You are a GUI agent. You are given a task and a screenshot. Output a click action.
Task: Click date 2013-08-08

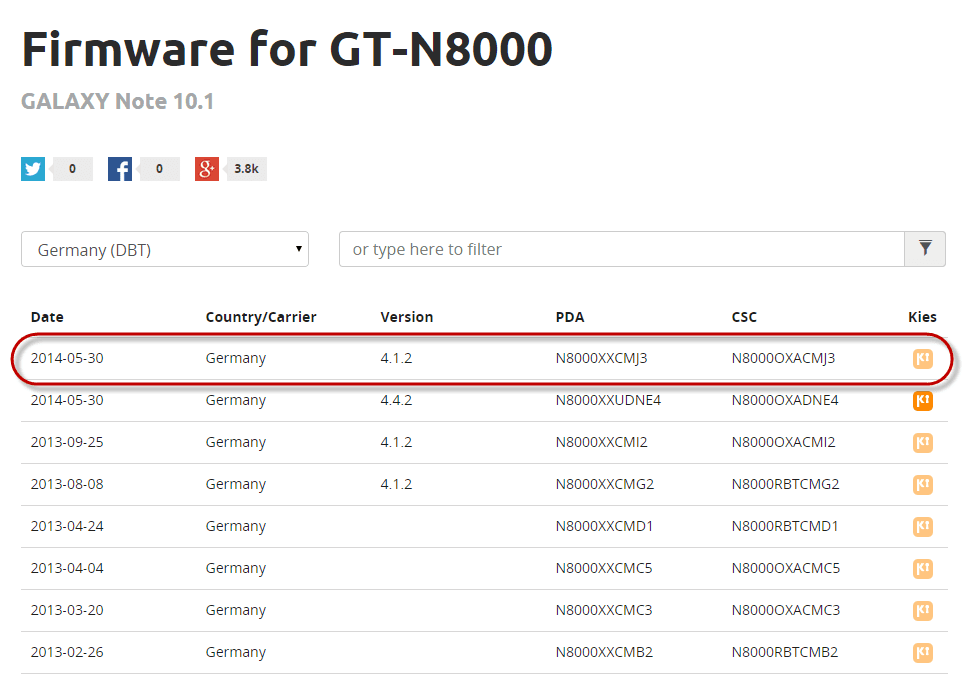(x=67, y=484)
